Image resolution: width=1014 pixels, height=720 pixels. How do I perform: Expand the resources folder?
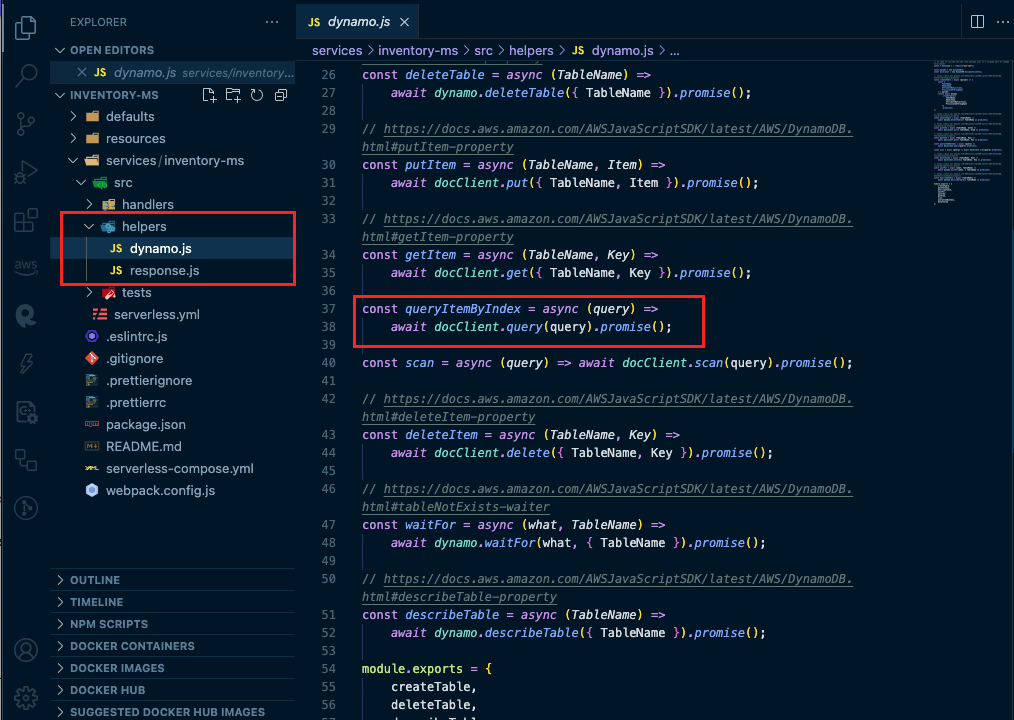pos(73,138)
